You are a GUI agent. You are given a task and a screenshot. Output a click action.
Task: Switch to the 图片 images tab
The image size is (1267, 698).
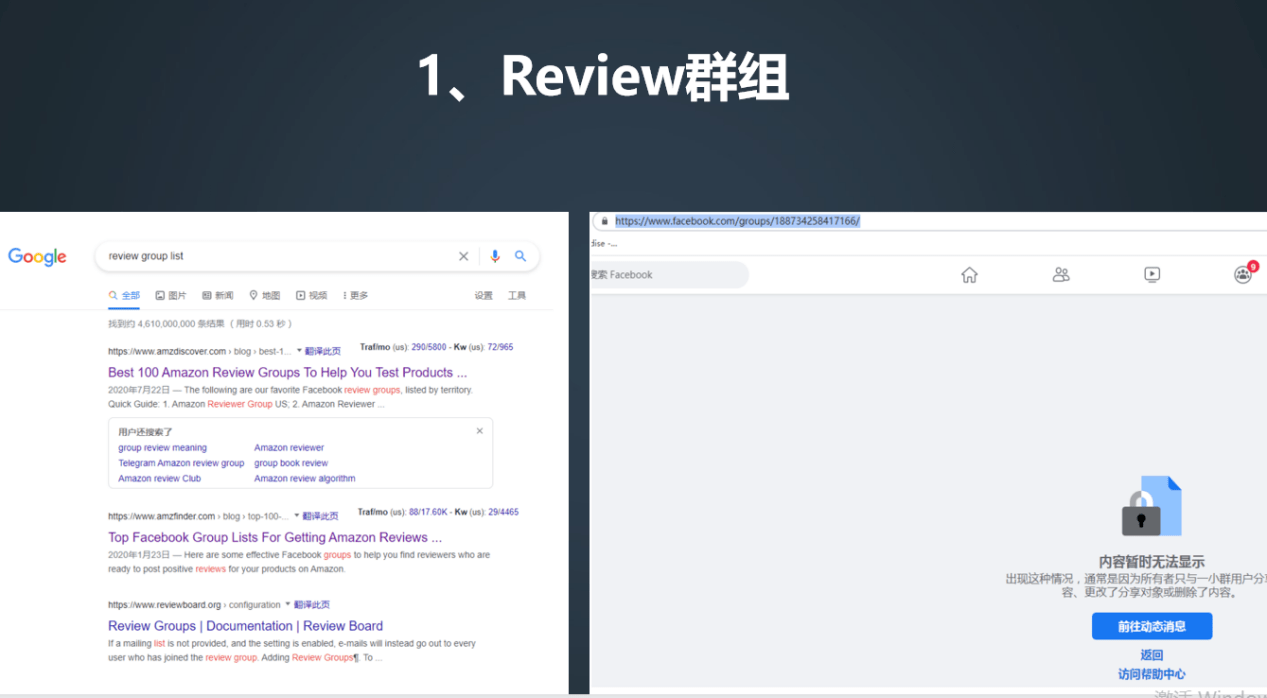(x=171, y=296)
